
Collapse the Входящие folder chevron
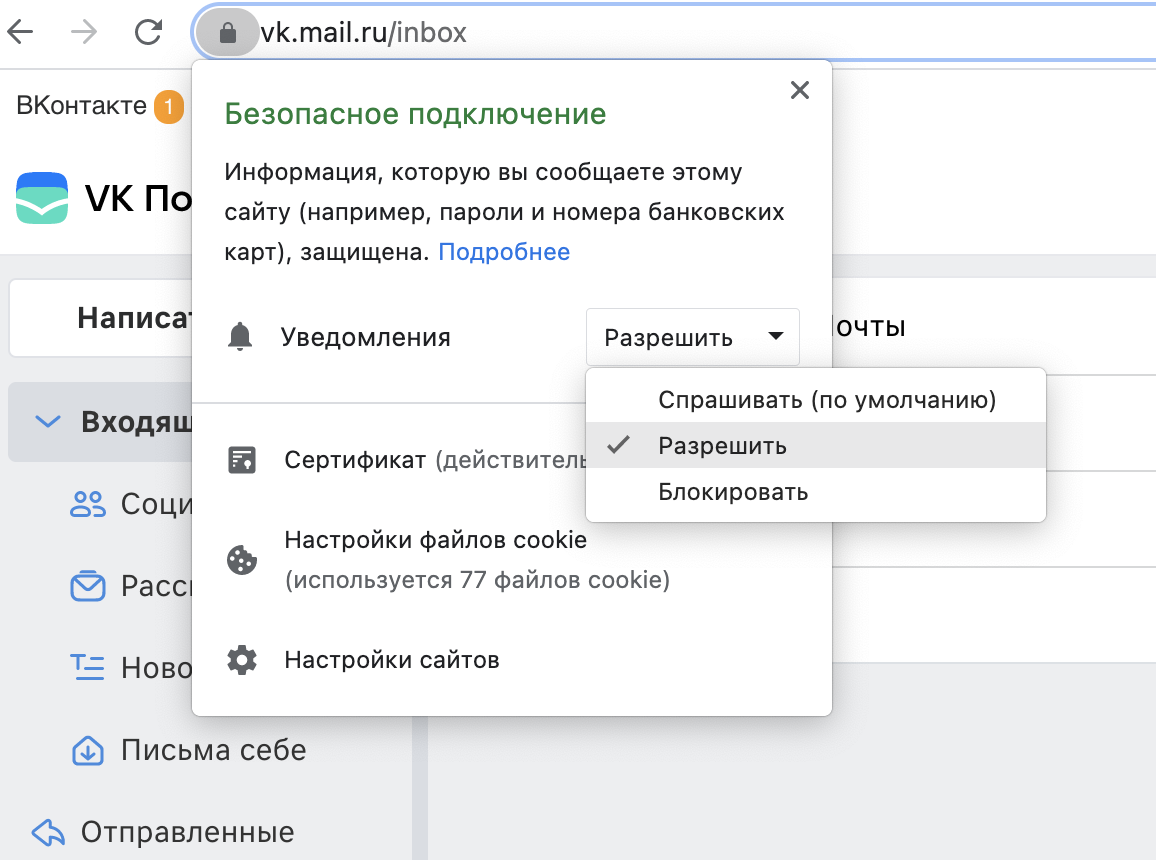click(48, 422)
